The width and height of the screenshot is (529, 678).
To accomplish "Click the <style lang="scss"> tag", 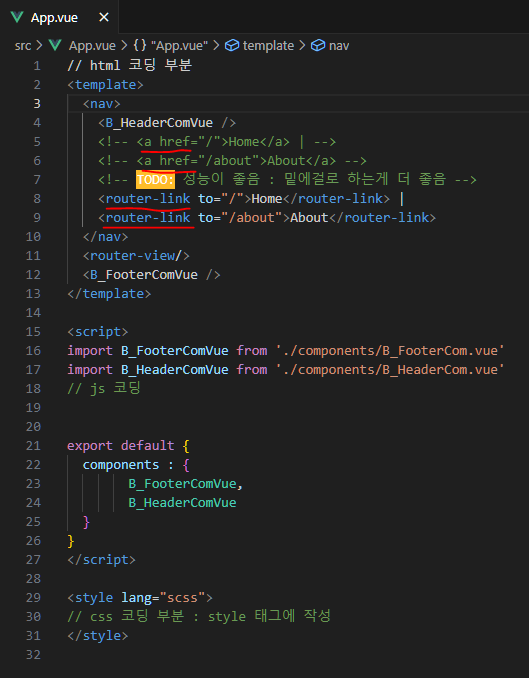I will coord(140,598).
